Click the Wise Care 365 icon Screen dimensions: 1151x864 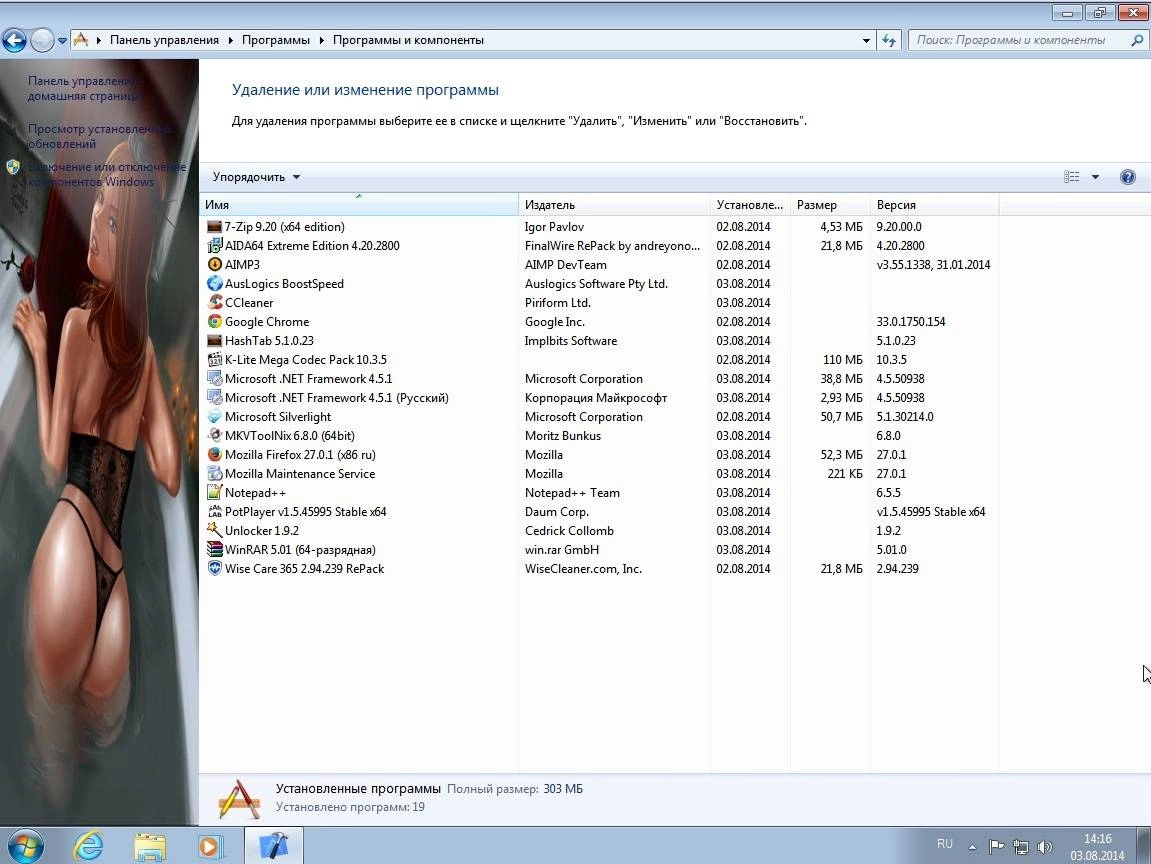click(x=214, y=569)
